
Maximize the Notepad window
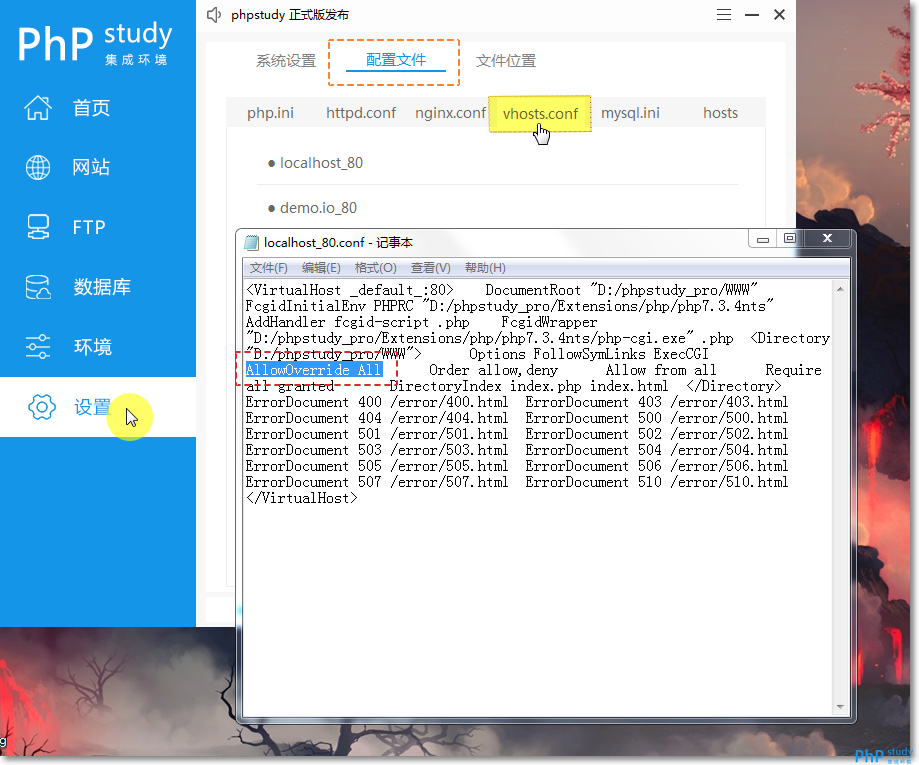(790, 239)
